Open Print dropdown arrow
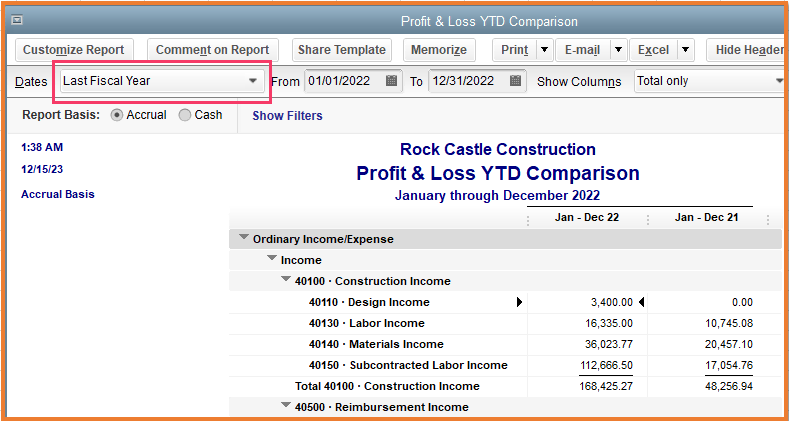 tap(544, 50)
